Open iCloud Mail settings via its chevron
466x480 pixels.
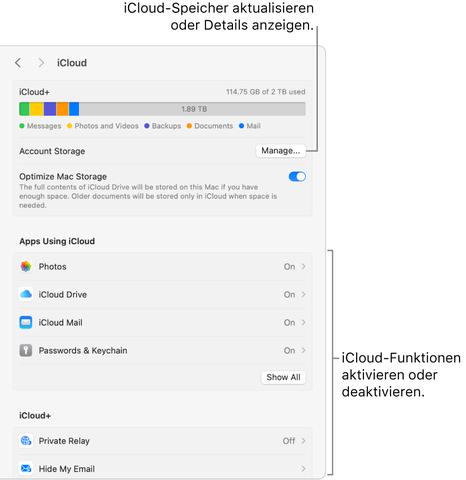click(303, 322)
